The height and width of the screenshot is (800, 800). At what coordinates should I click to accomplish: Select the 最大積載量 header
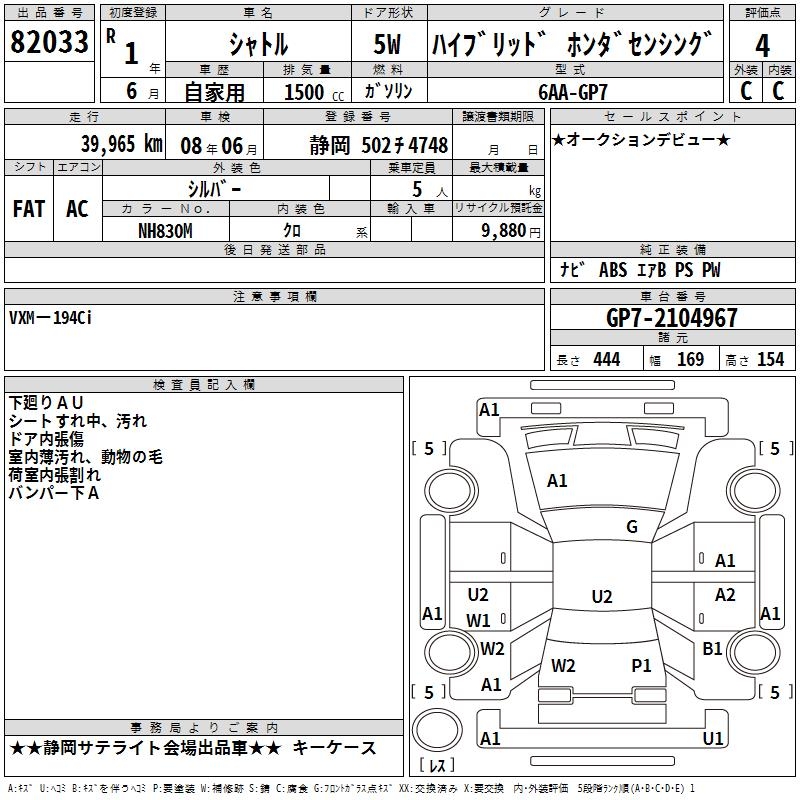[x=498, y=167]
